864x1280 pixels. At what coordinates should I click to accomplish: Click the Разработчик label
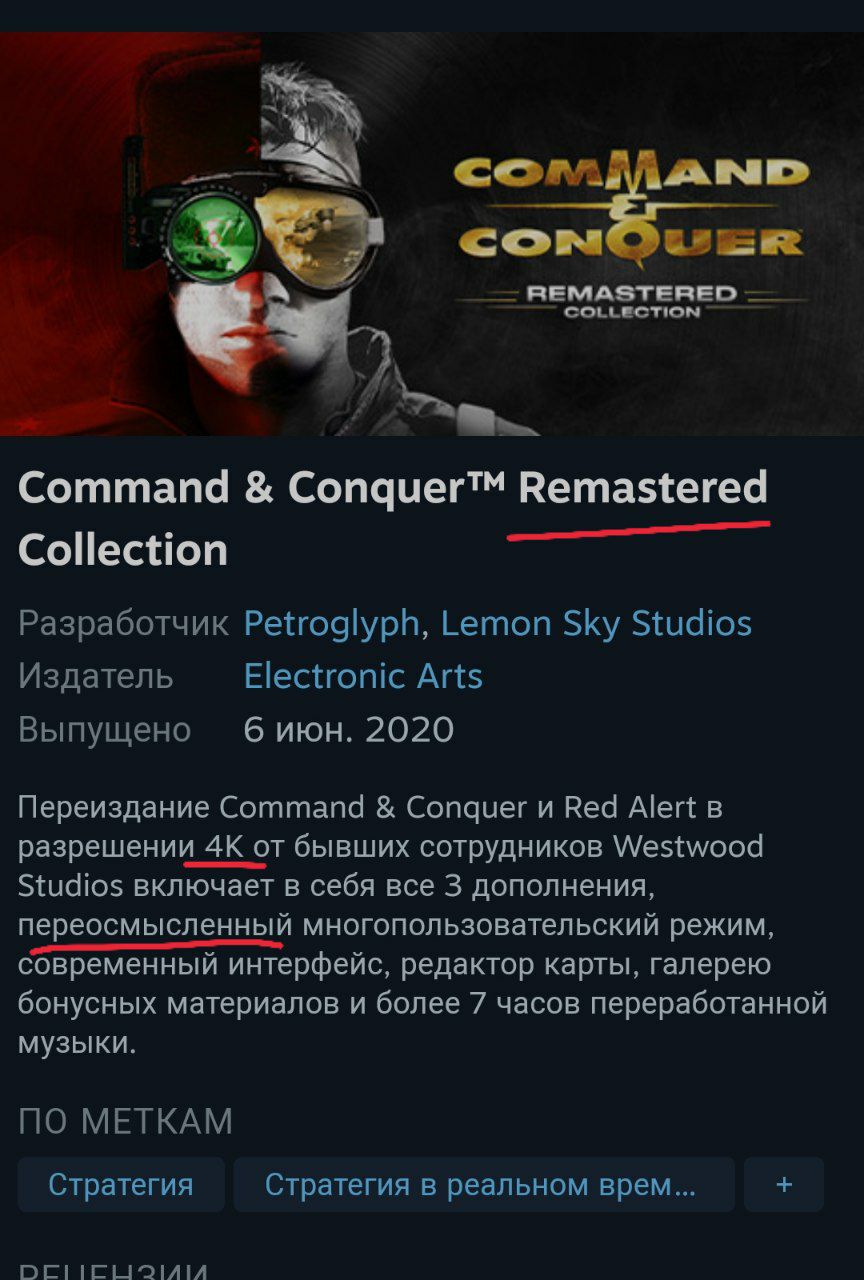click(x=124, y=625)
